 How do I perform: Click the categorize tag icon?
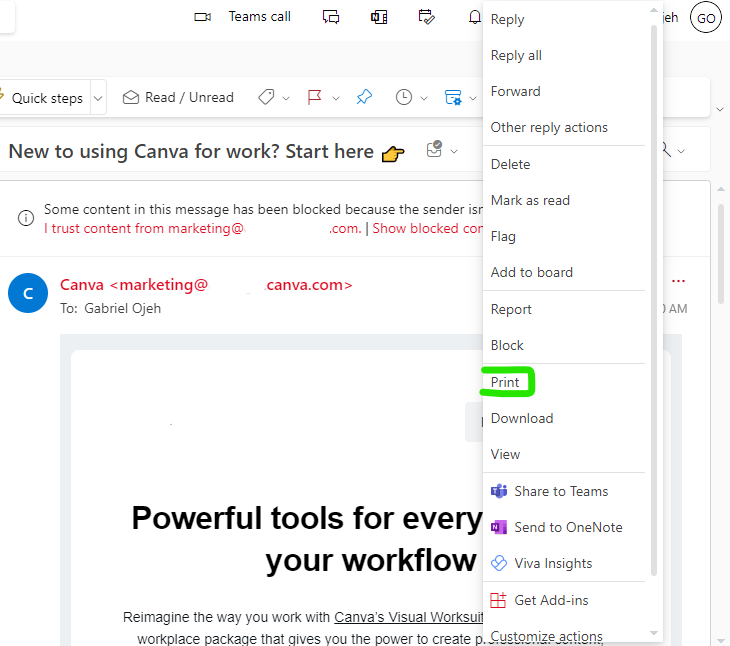click(266, 97)
